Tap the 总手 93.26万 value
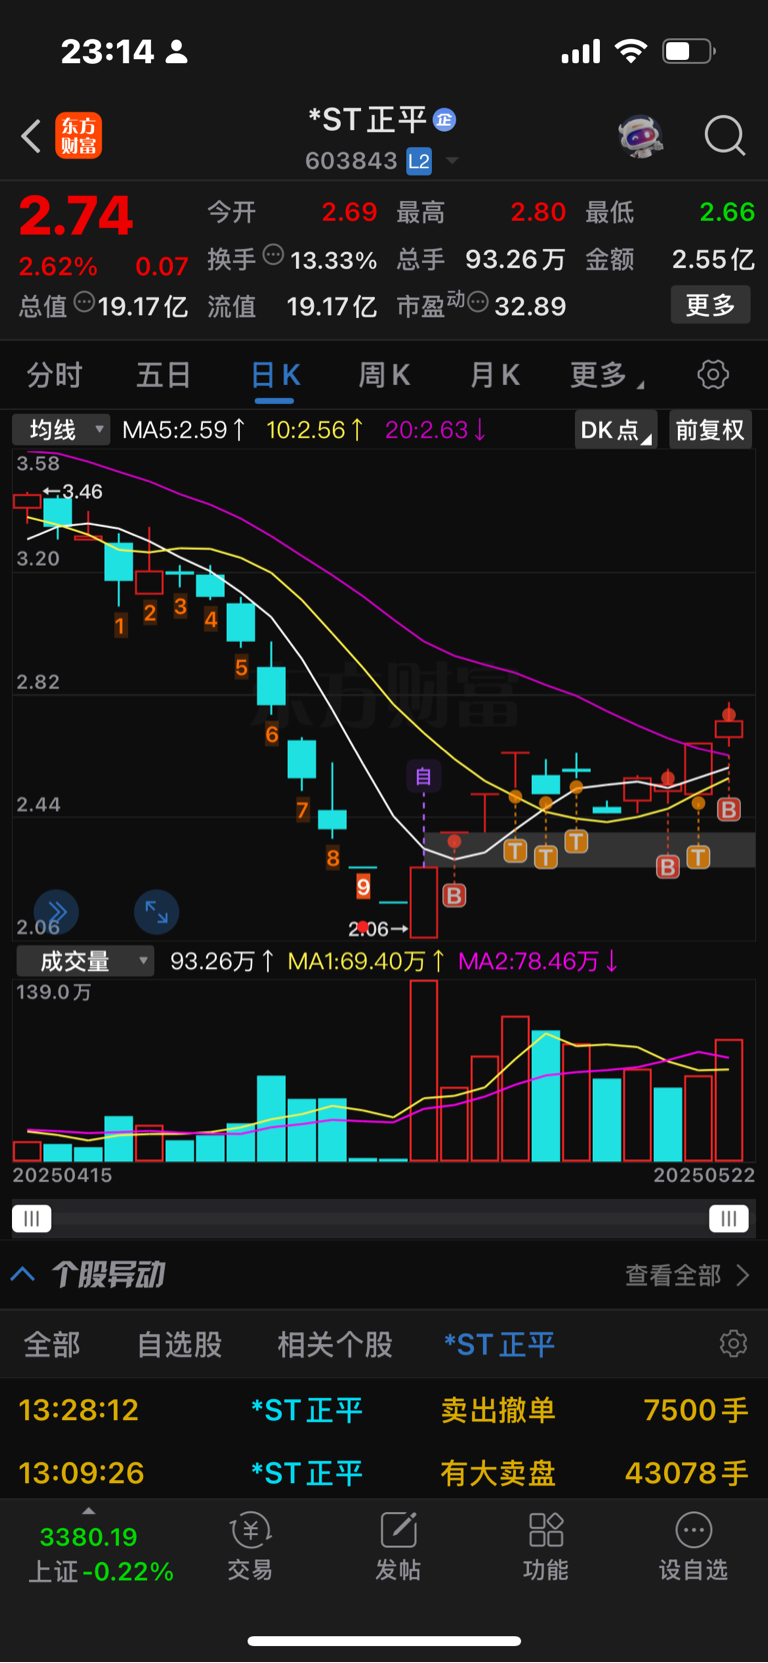The image size is (768, 1663). 515,259
